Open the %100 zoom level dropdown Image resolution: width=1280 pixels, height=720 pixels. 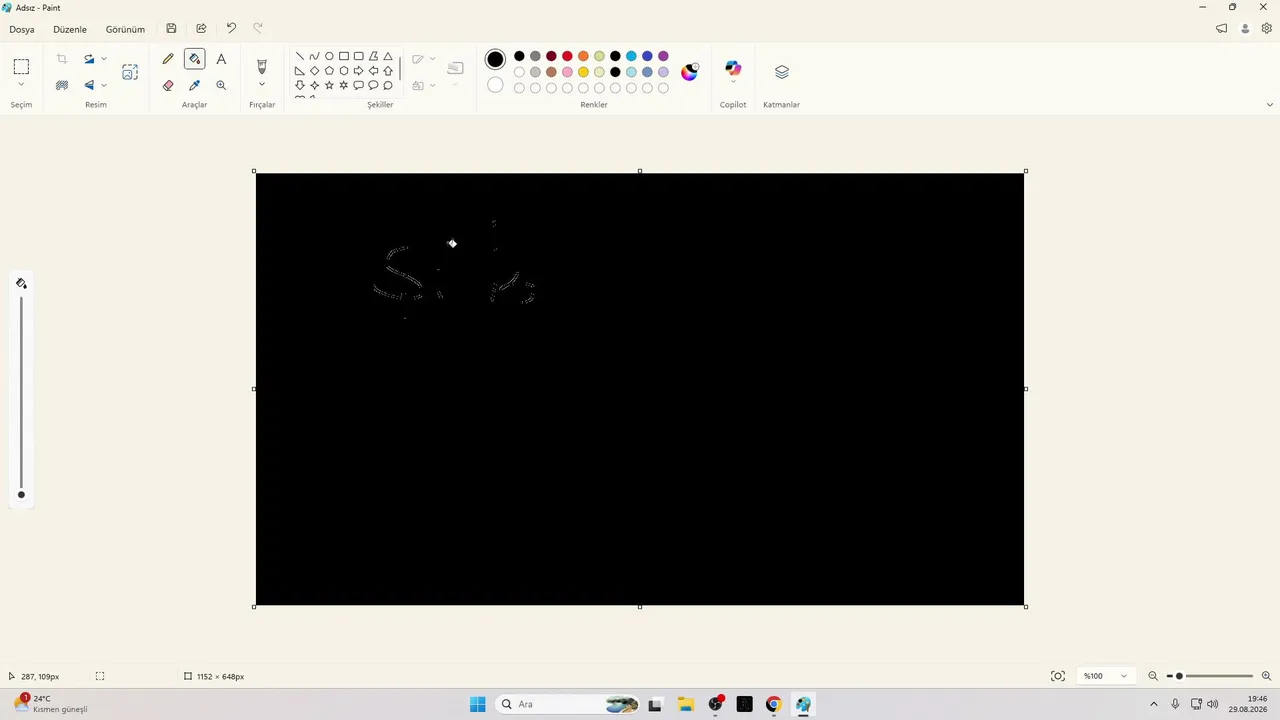pos(1105,676)
